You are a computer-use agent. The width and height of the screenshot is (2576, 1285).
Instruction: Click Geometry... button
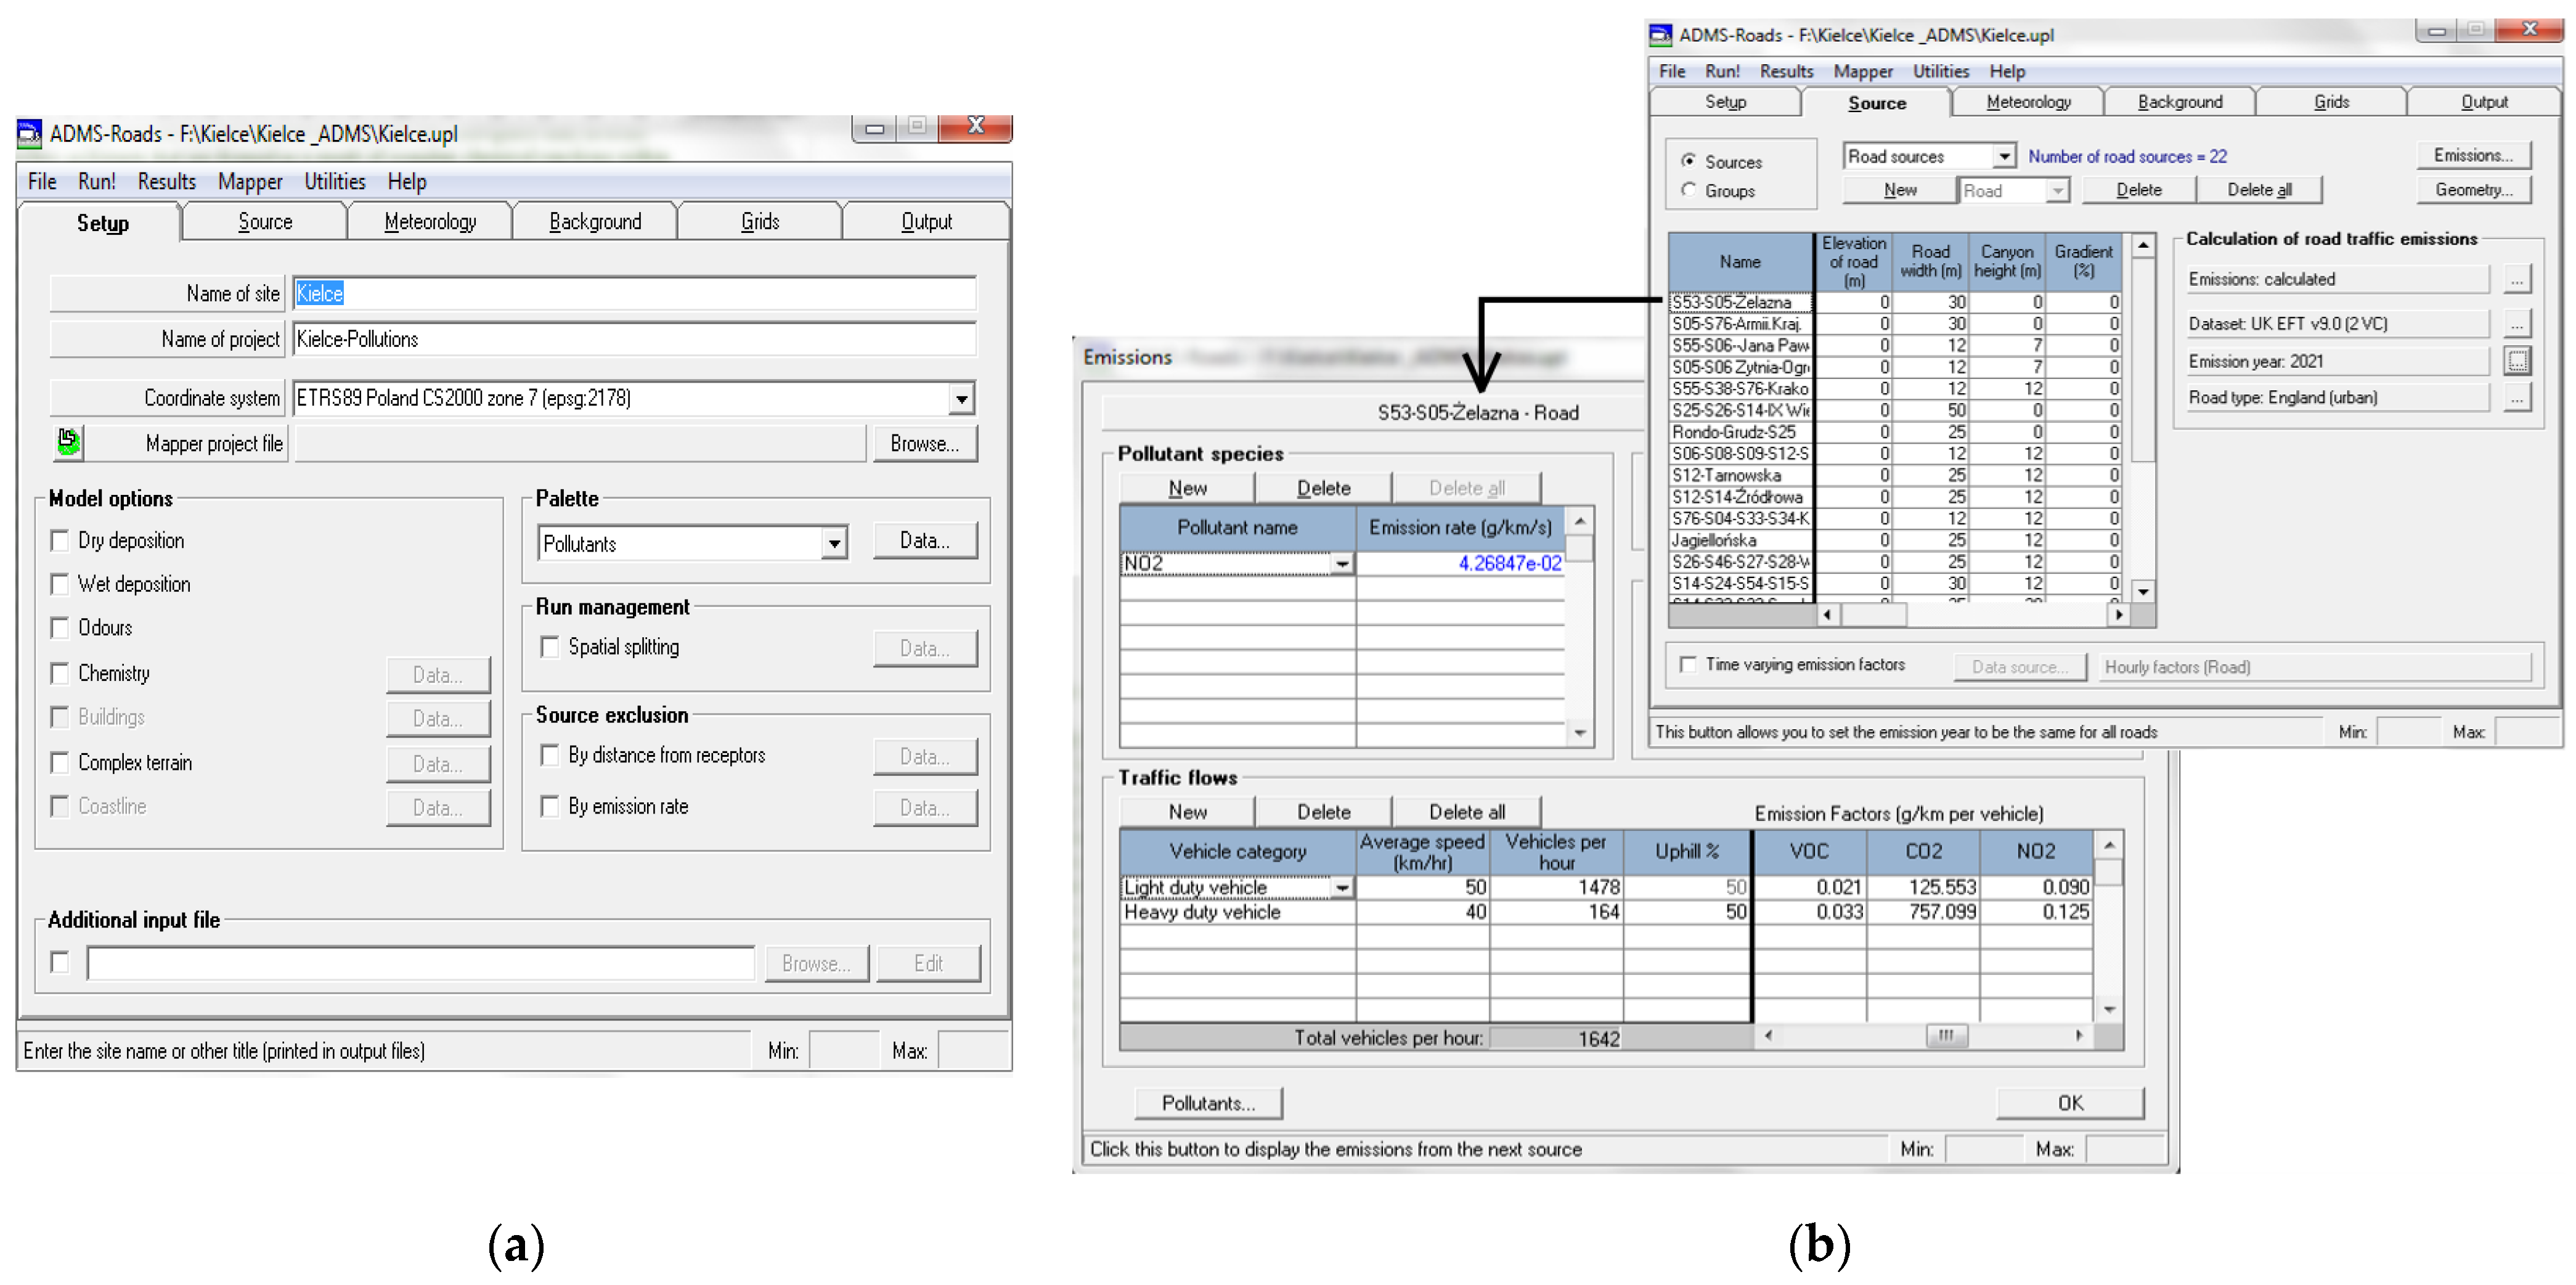[x=2473, y=190]
